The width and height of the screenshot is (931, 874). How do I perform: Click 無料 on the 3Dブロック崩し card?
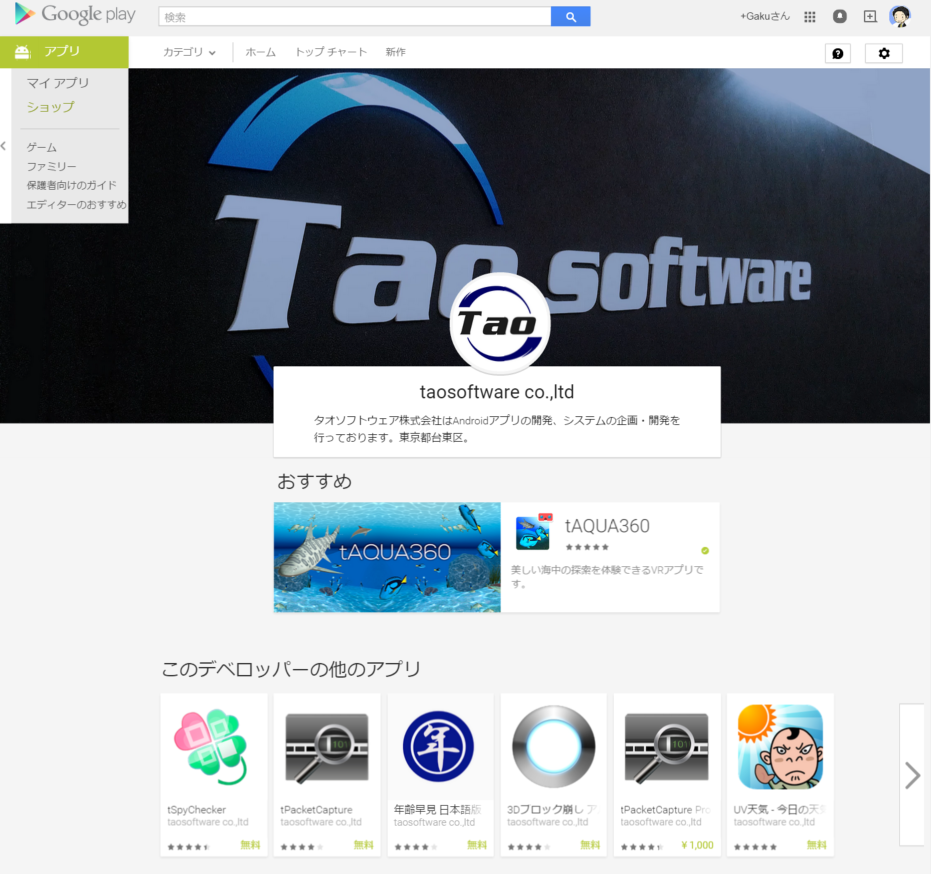[x=590, y=845]
